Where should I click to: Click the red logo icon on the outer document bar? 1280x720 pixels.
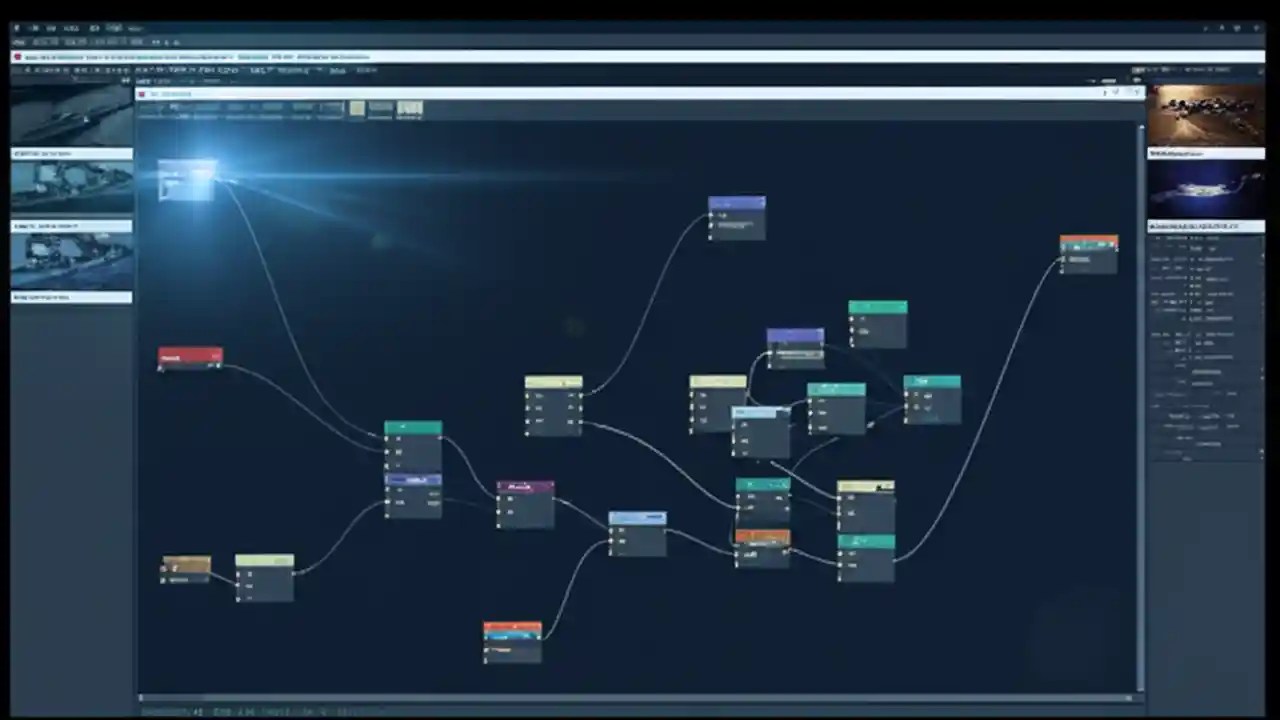[17, 57]
